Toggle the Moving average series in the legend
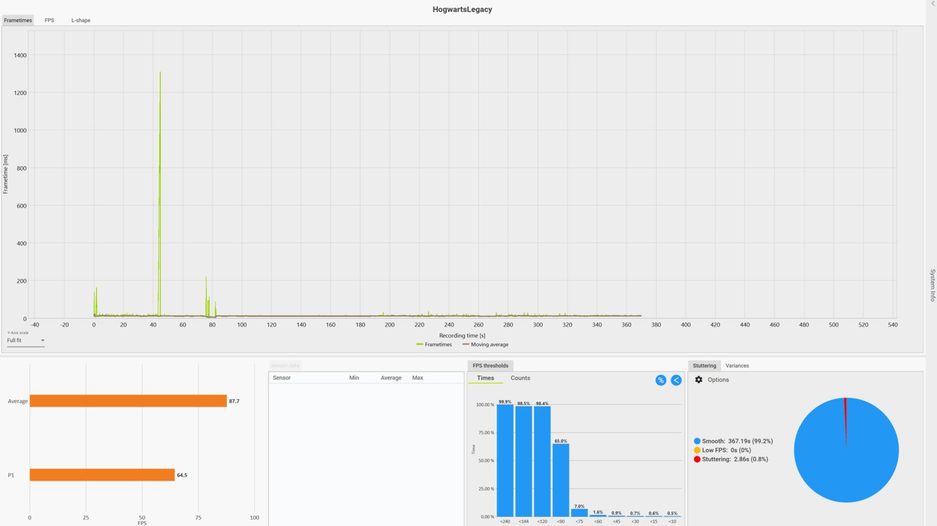The height and width of the screenshot is (526, 937). coord(485,345)
